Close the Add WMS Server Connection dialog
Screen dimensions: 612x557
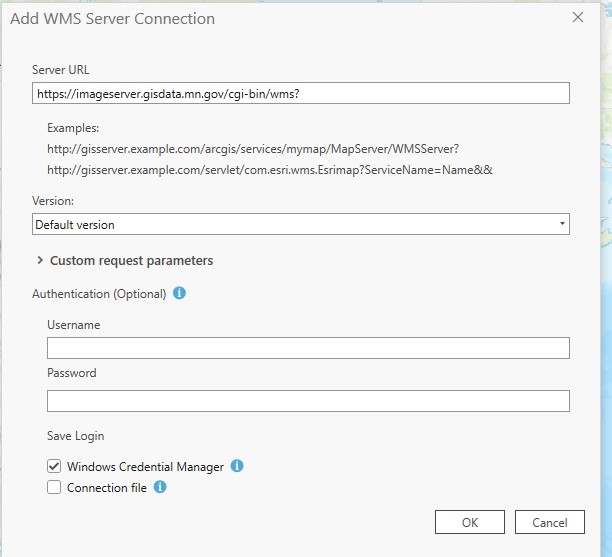pyautogui.click(x=578, y=18)
